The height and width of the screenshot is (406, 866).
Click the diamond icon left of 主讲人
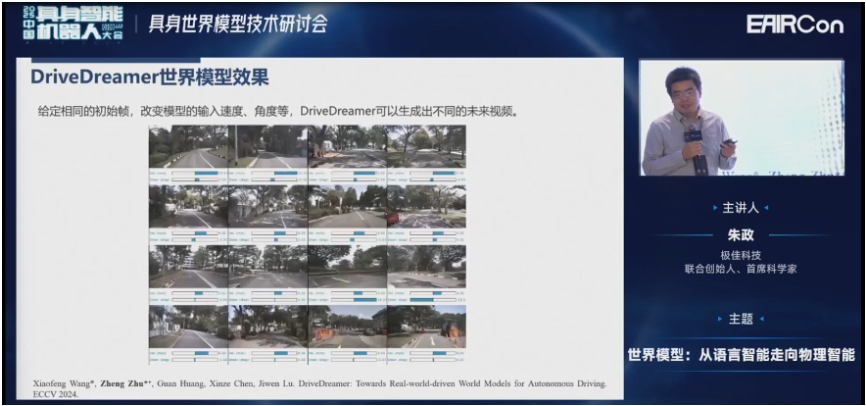(x=714, y=208)
